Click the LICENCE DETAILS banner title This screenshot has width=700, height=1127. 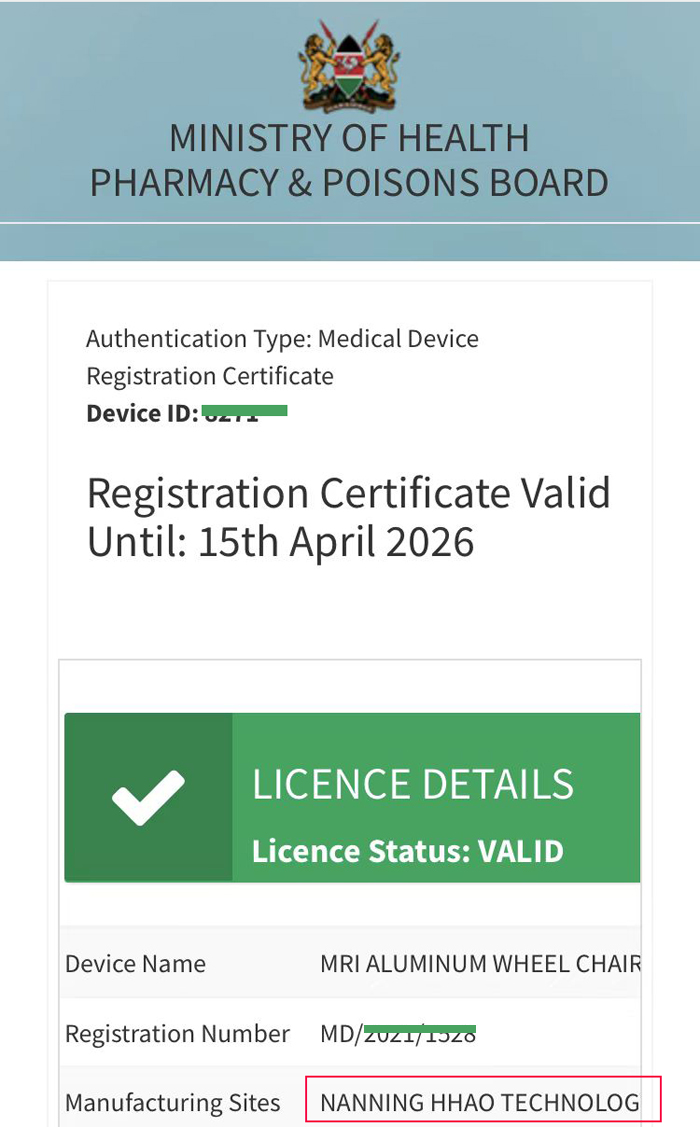pos(413,784)
